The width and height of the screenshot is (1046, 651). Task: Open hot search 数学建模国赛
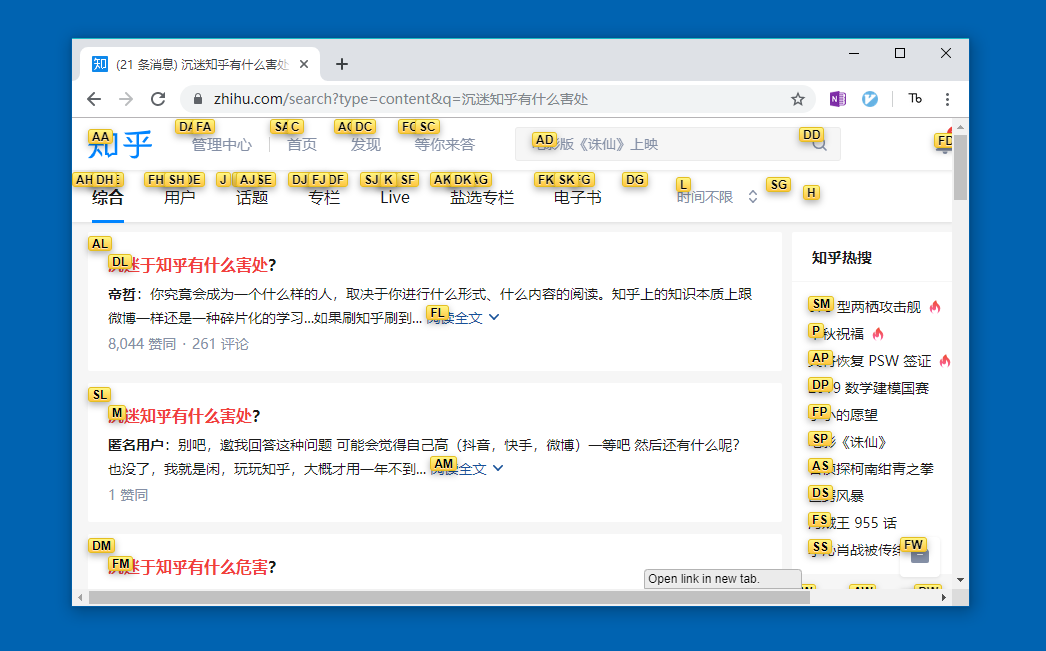click(869, 388)
